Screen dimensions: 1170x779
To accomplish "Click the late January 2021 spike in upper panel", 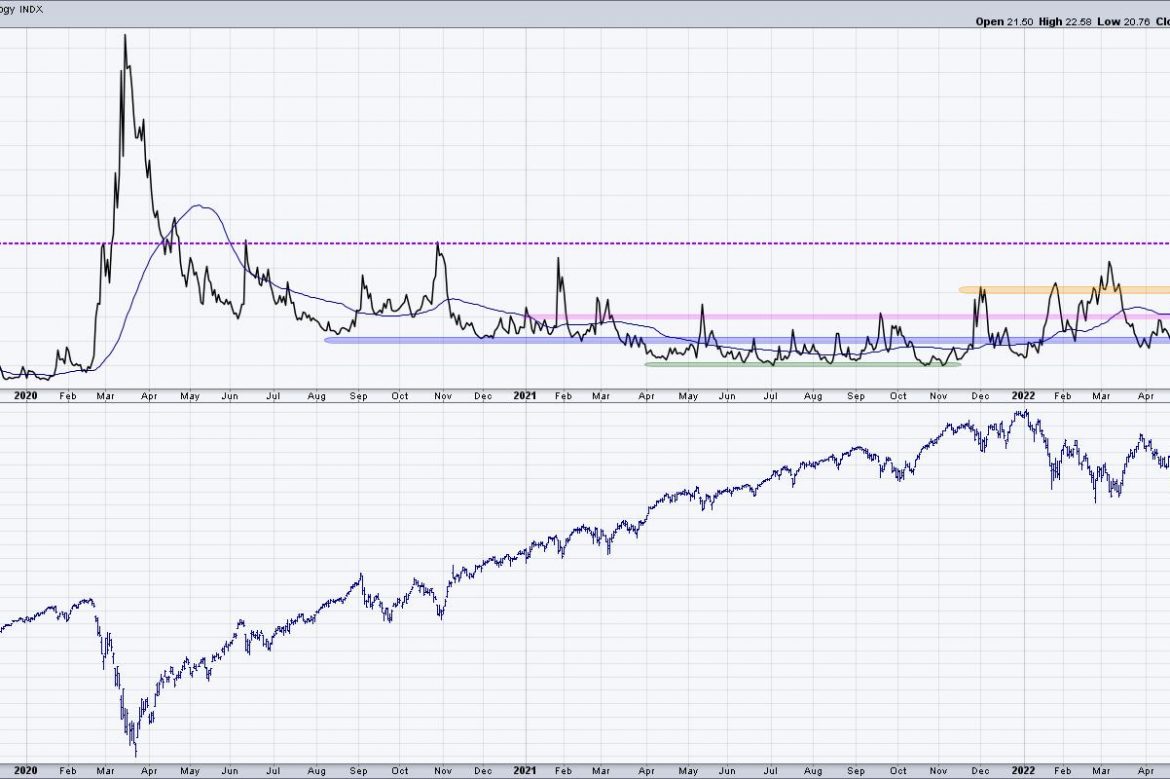I will tap(558, 259).
